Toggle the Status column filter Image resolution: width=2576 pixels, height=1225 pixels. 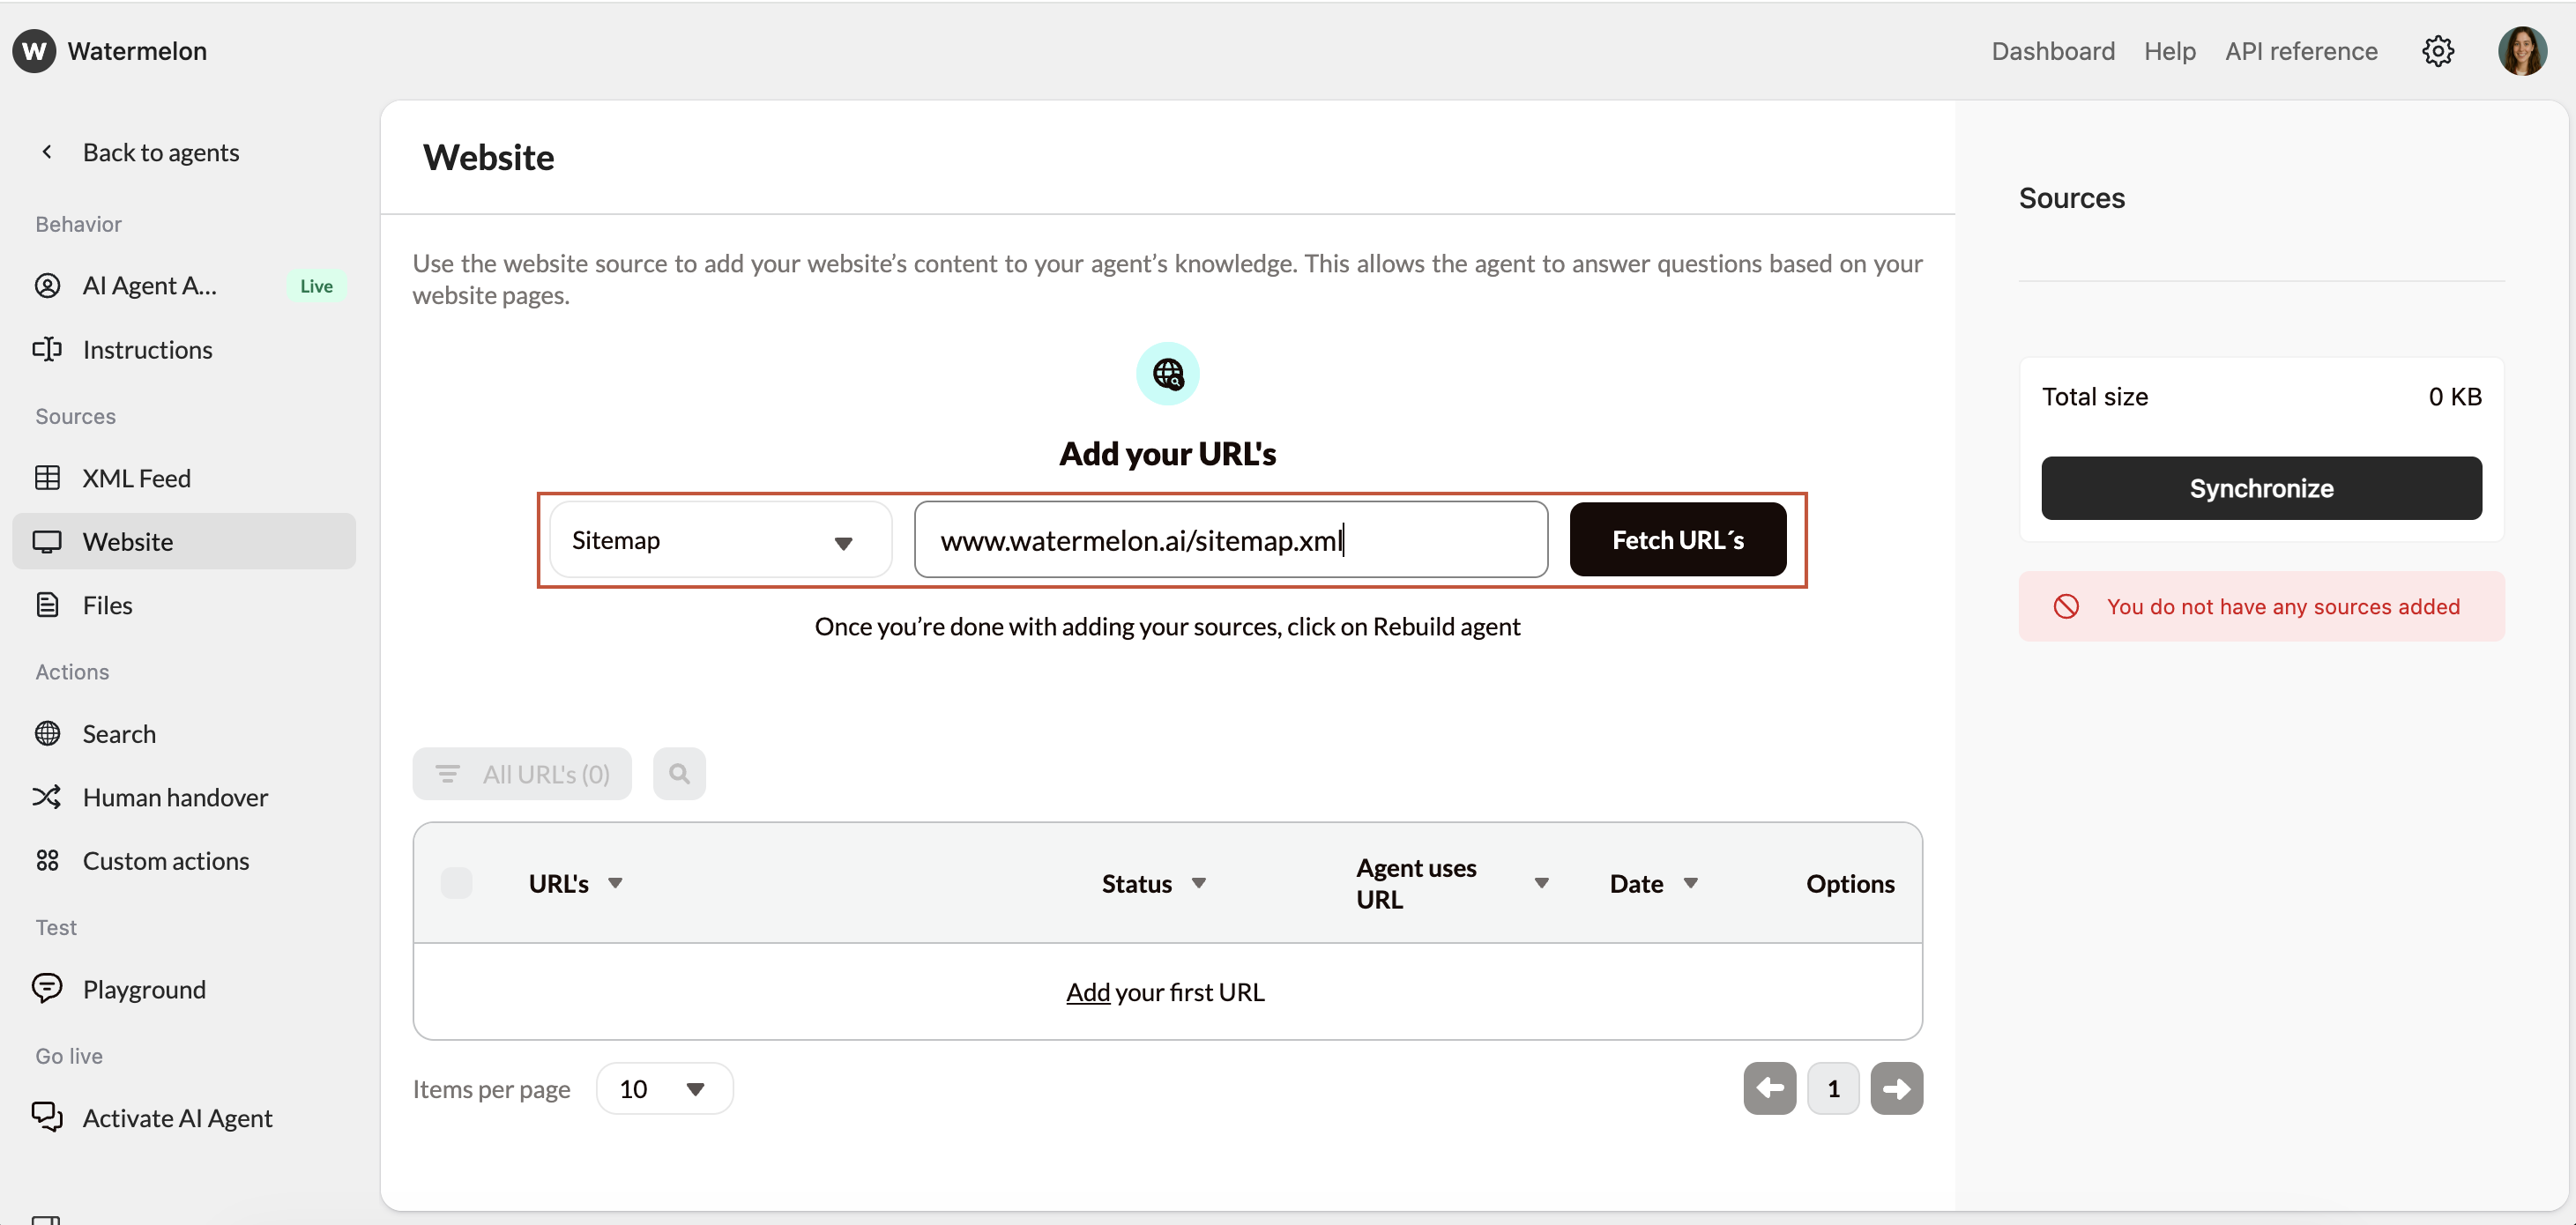click(1200, 882)
